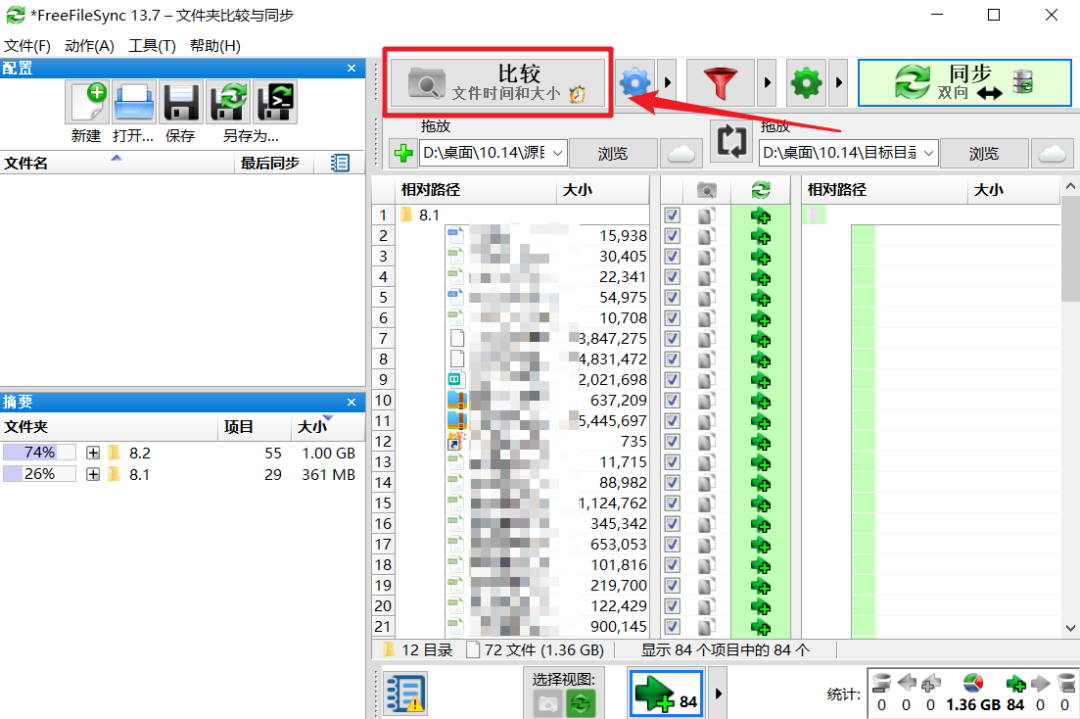Add a folder pair with green plus
The image size is (1080, 719).
tap(403, 153)
